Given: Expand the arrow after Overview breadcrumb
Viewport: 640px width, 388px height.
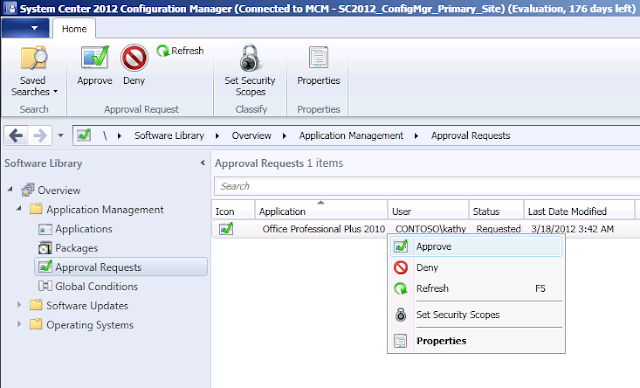Looking at the screenshot, I should pos(284,136).
